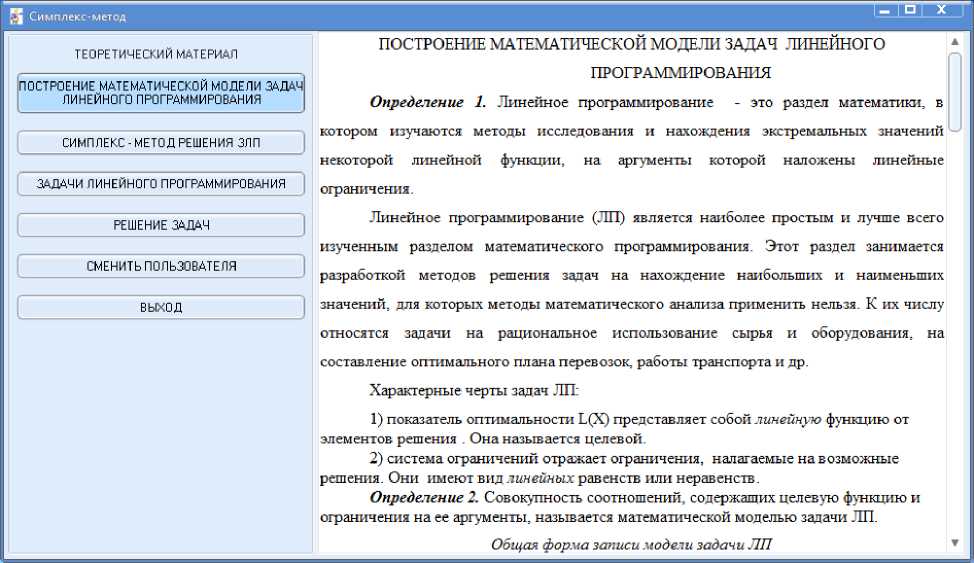Click the italic word 'линейных' in the text
The image size is (974, 563).
tap(540, 478)
